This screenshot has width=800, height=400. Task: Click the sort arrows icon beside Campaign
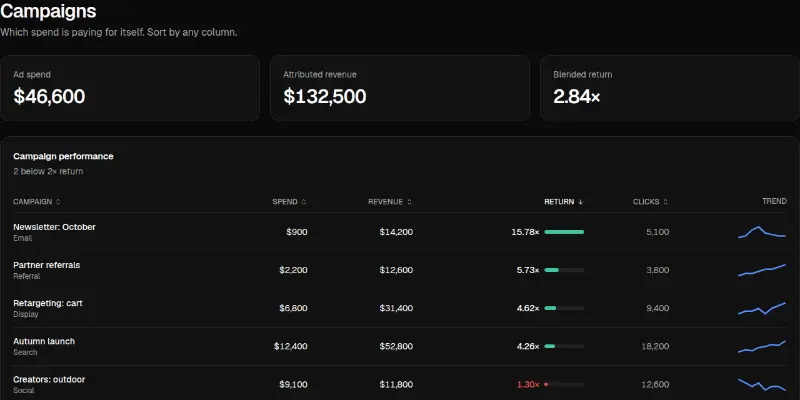[x=58, y=202]
